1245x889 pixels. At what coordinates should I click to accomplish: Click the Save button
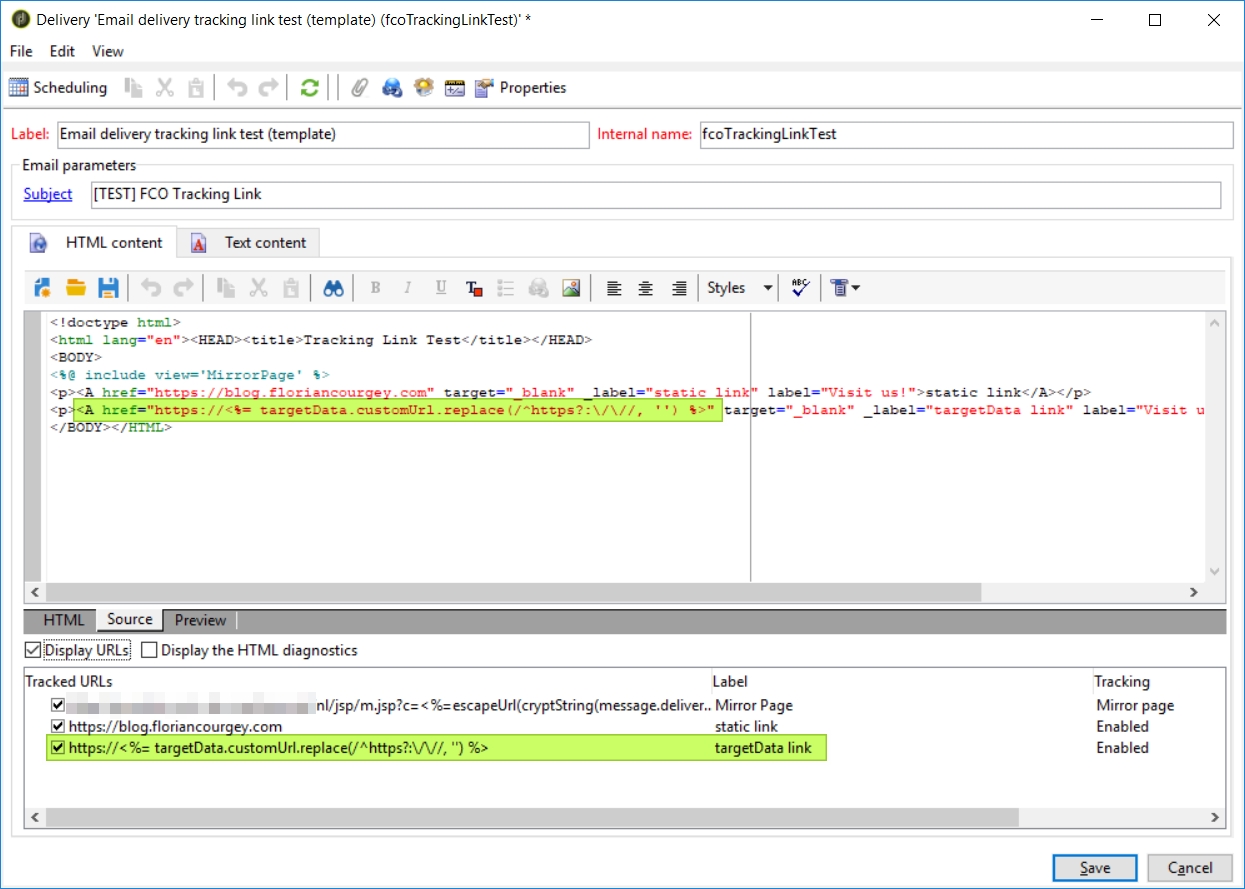[x=1095, y=868]
